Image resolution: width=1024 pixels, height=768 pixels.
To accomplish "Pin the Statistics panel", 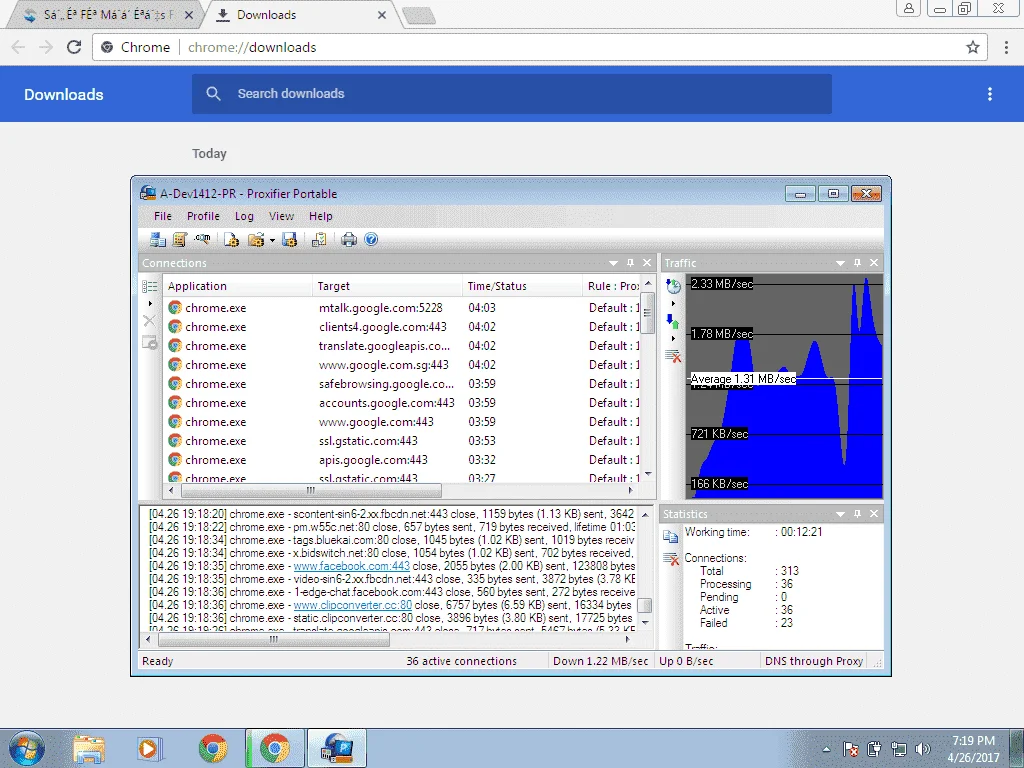I will point(857,513).
